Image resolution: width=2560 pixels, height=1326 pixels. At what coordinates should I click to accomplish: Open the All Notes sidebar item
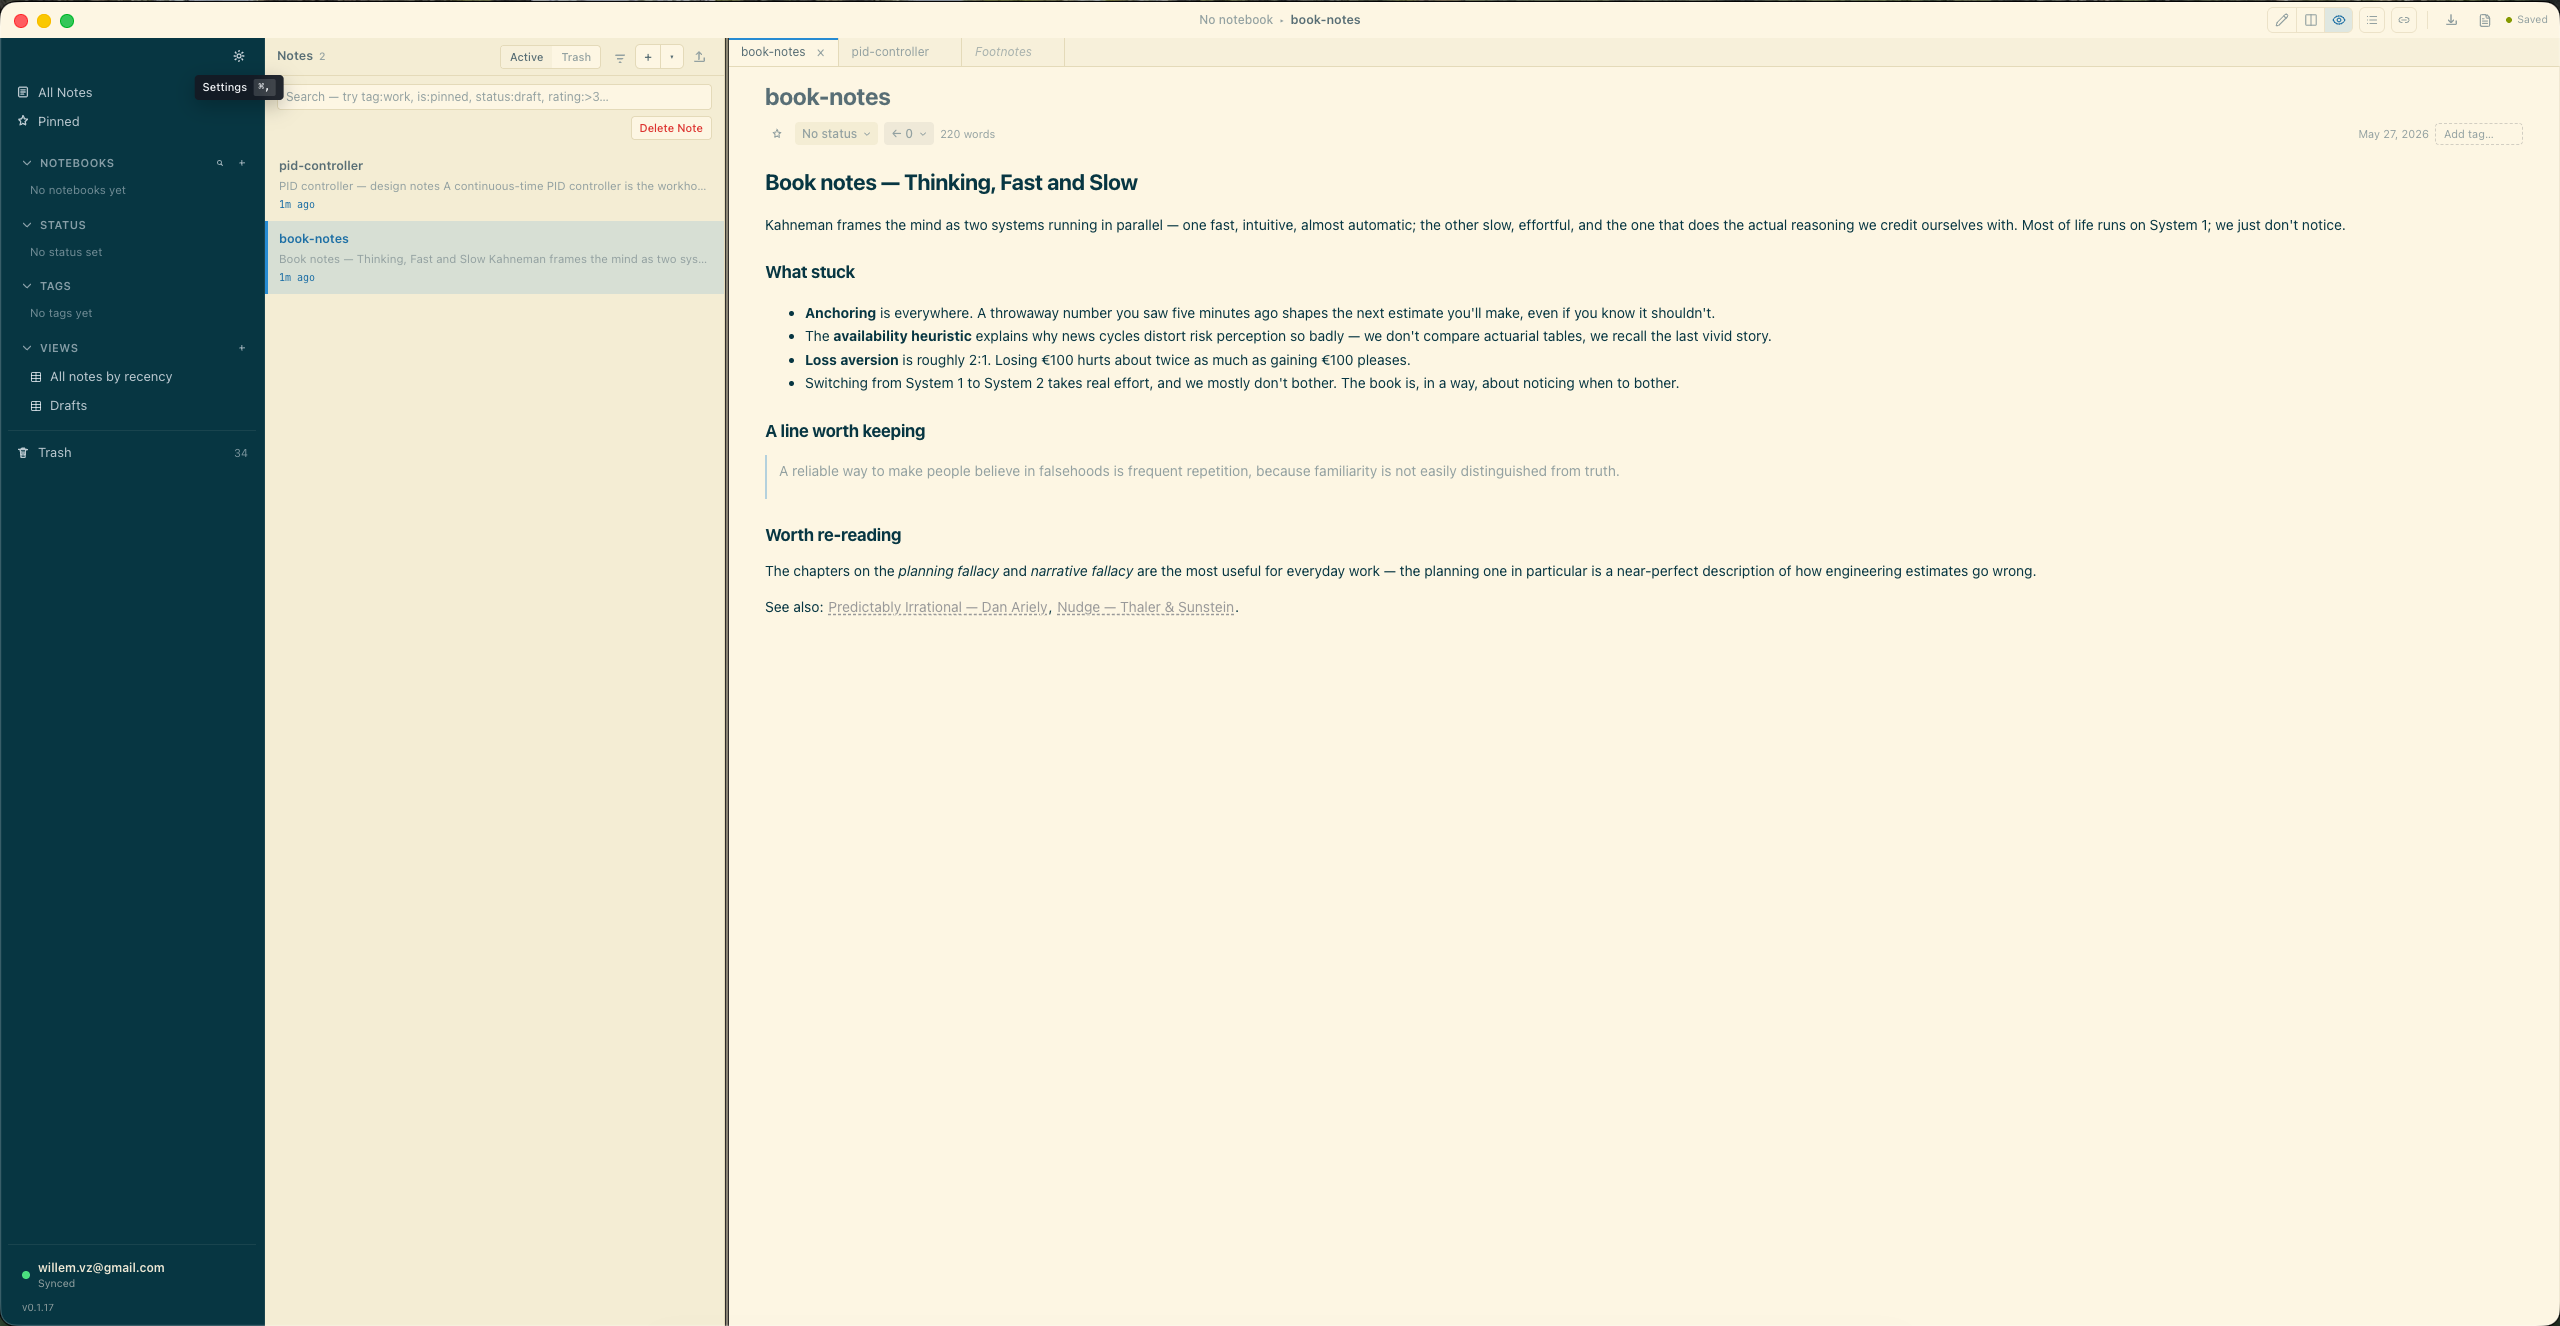tap(132, 92)
